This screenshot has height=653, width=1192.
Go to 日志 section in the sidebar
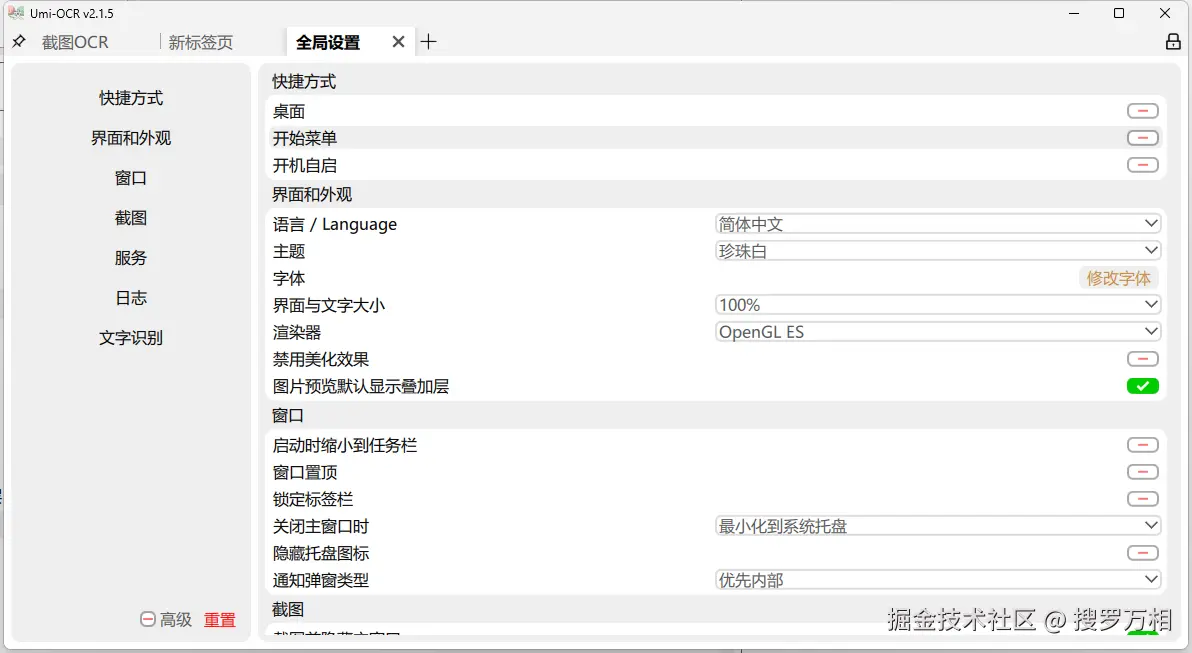click(x=131, y=298)
